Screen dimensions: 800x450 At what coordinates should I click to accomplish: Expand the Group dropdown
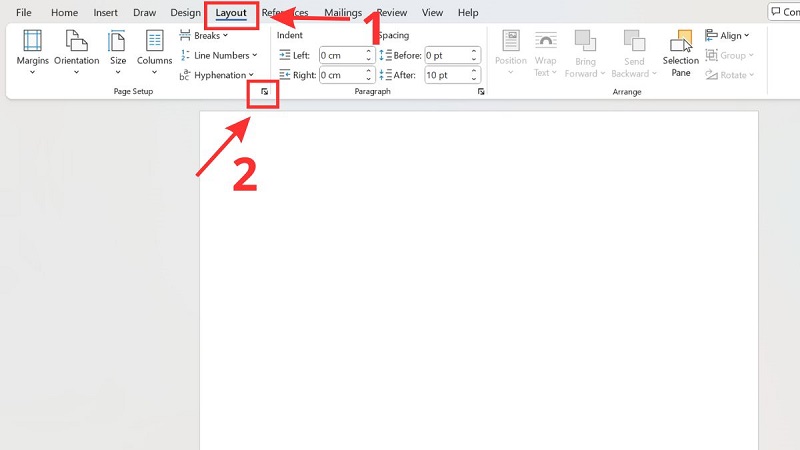pos(729,55)
